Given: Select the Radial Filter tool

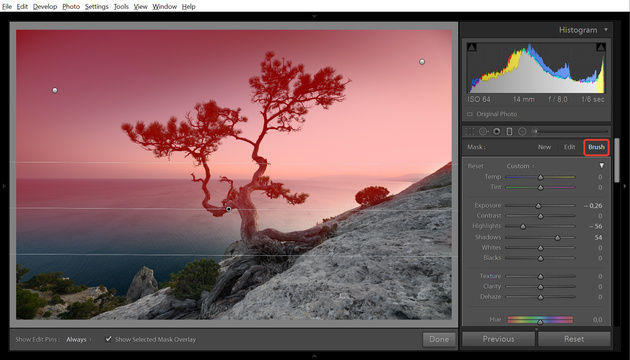Looking at the screenshot, I should [x=522, y=131].
